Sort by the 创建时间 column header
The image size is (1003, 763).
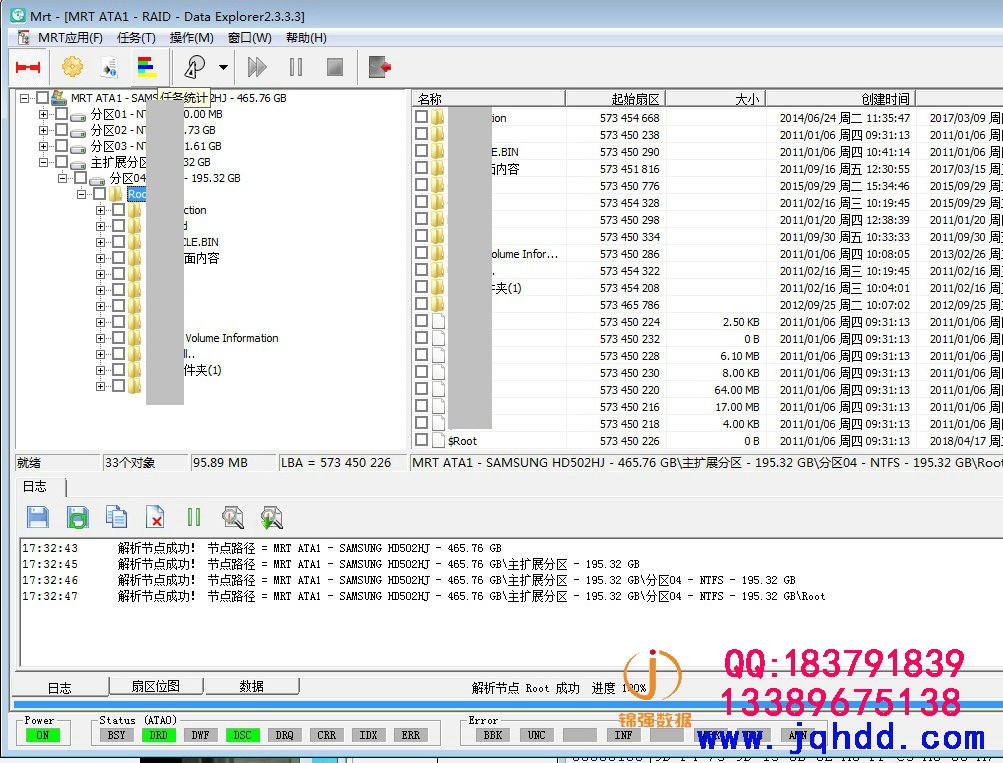coord(841,98)
